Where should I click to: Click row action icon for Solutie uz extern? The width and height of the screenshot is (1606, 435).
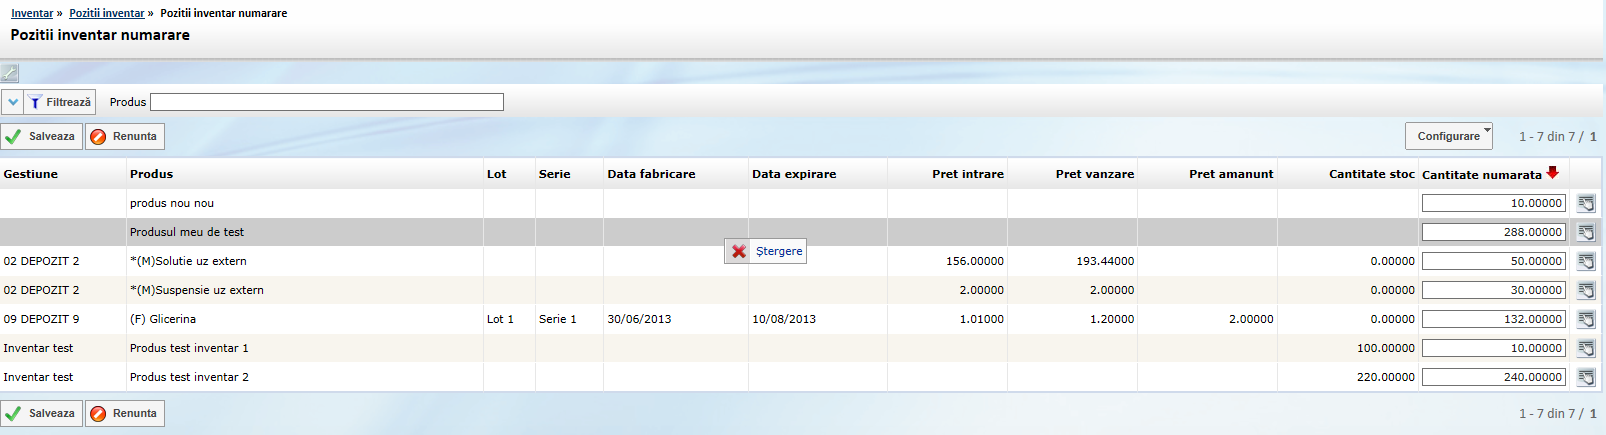1586,261
